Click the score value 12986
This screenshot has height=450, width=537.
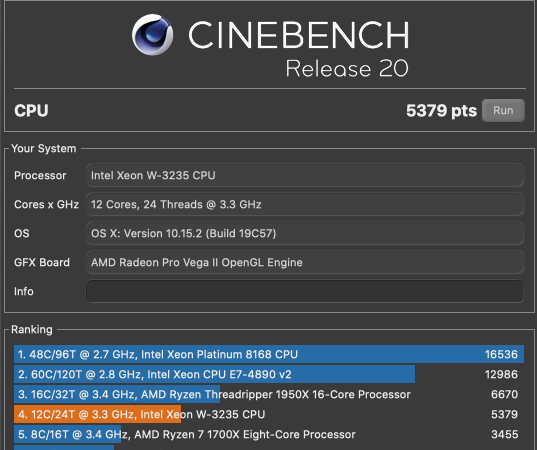[x=501, y=374]
